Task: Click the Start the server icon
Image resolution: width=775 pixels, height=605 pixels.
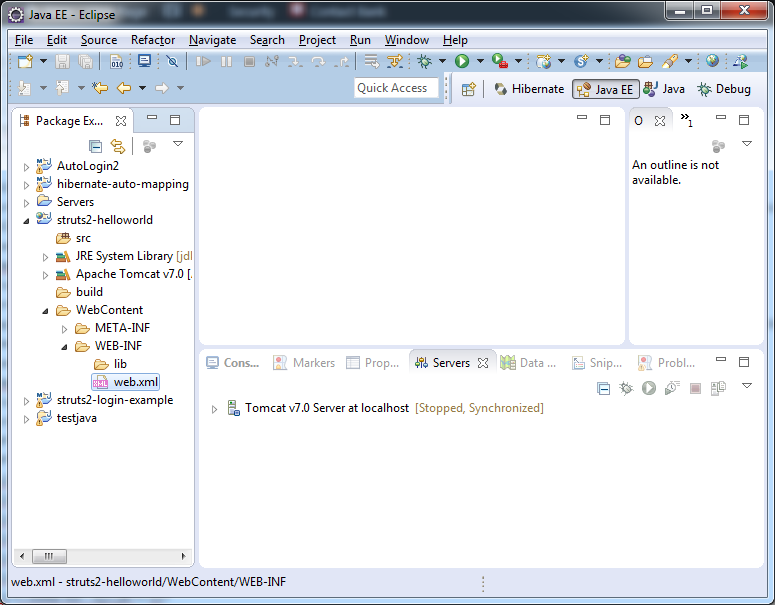Action: (648, 388)
